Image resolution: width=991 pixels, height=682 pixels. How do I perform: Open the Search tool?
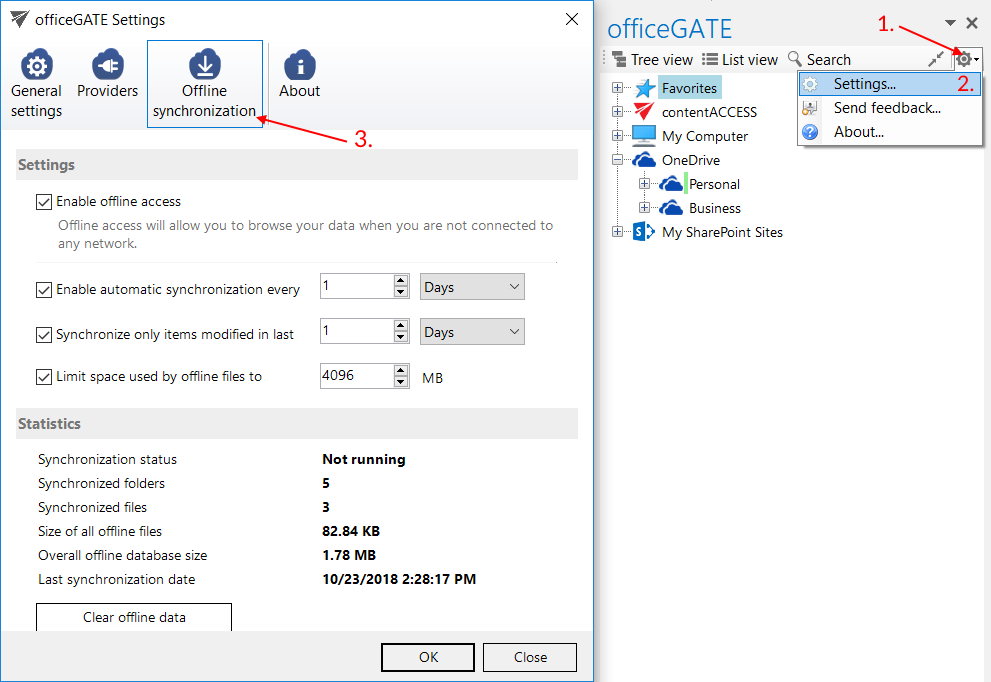click(819, 60)
